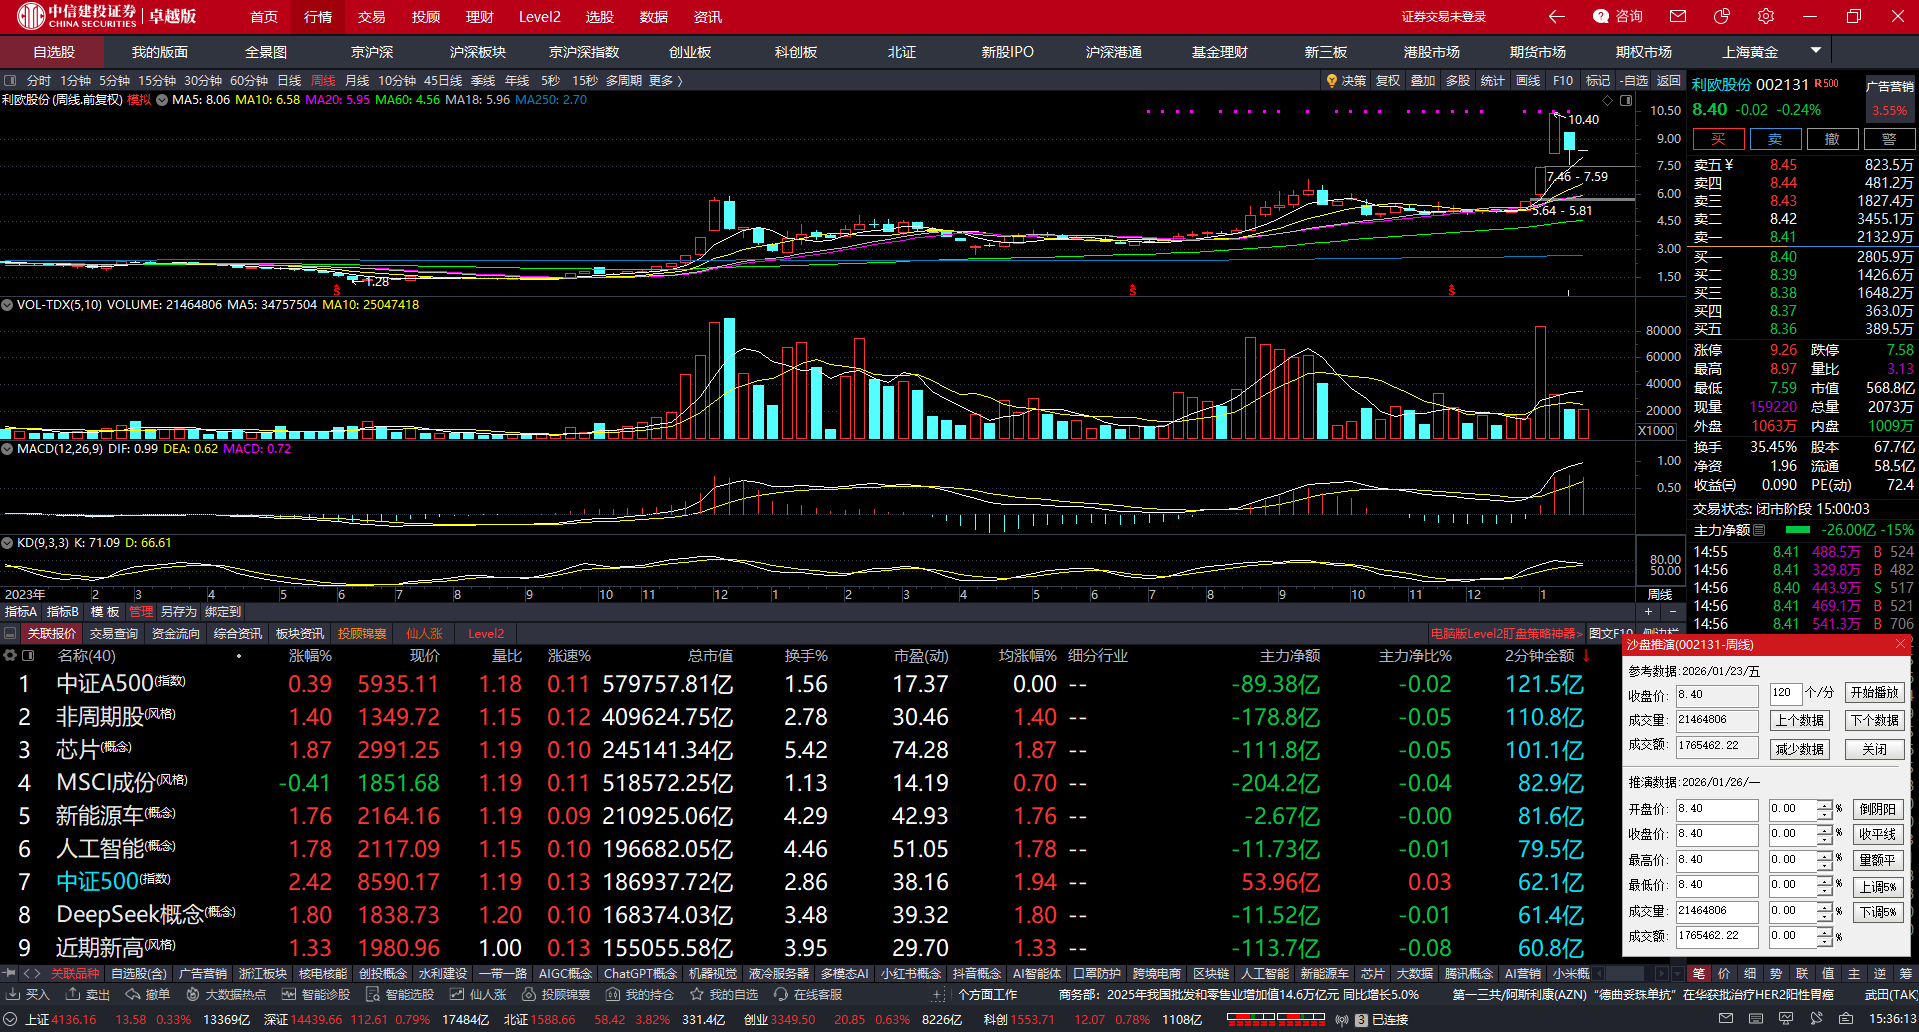Viewport: 1919px width, 1032px height.
Task: Increase 开盘价 percent with up stepper
Action: (1825, 804)
